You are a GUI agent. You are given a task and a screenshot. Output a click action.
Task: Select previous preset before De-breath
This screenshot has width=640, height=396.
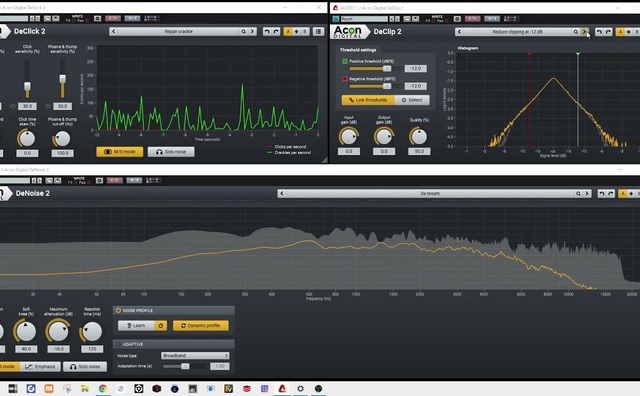(x=282, y=194)
